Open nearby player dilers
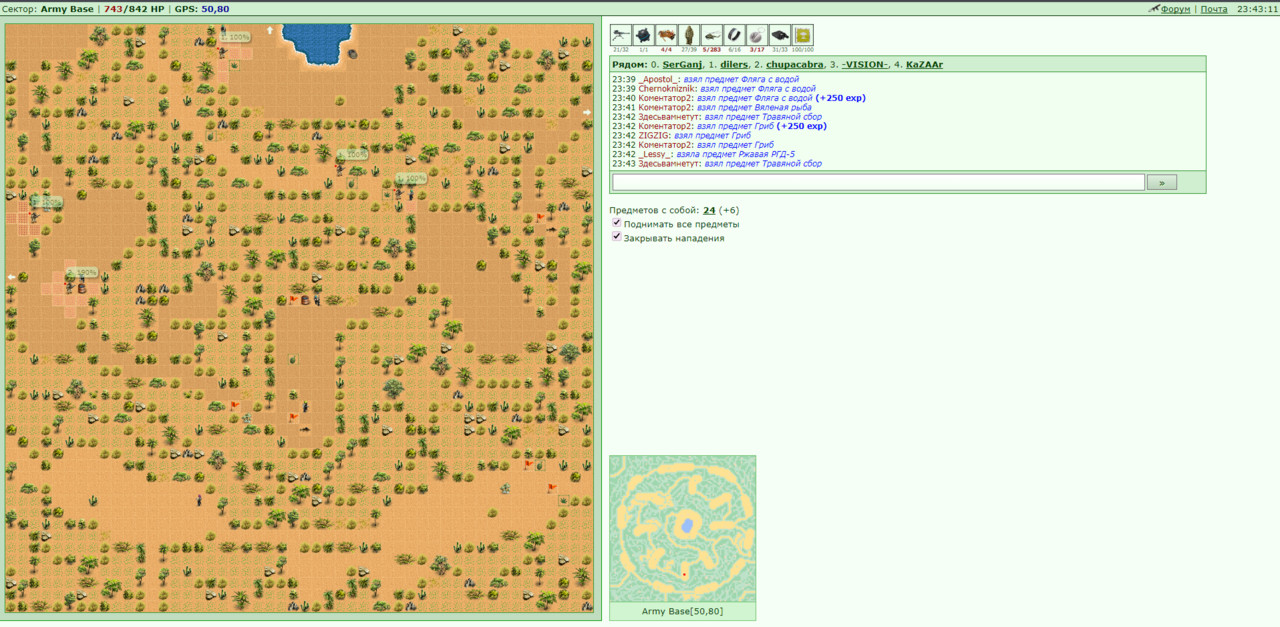 734,64
